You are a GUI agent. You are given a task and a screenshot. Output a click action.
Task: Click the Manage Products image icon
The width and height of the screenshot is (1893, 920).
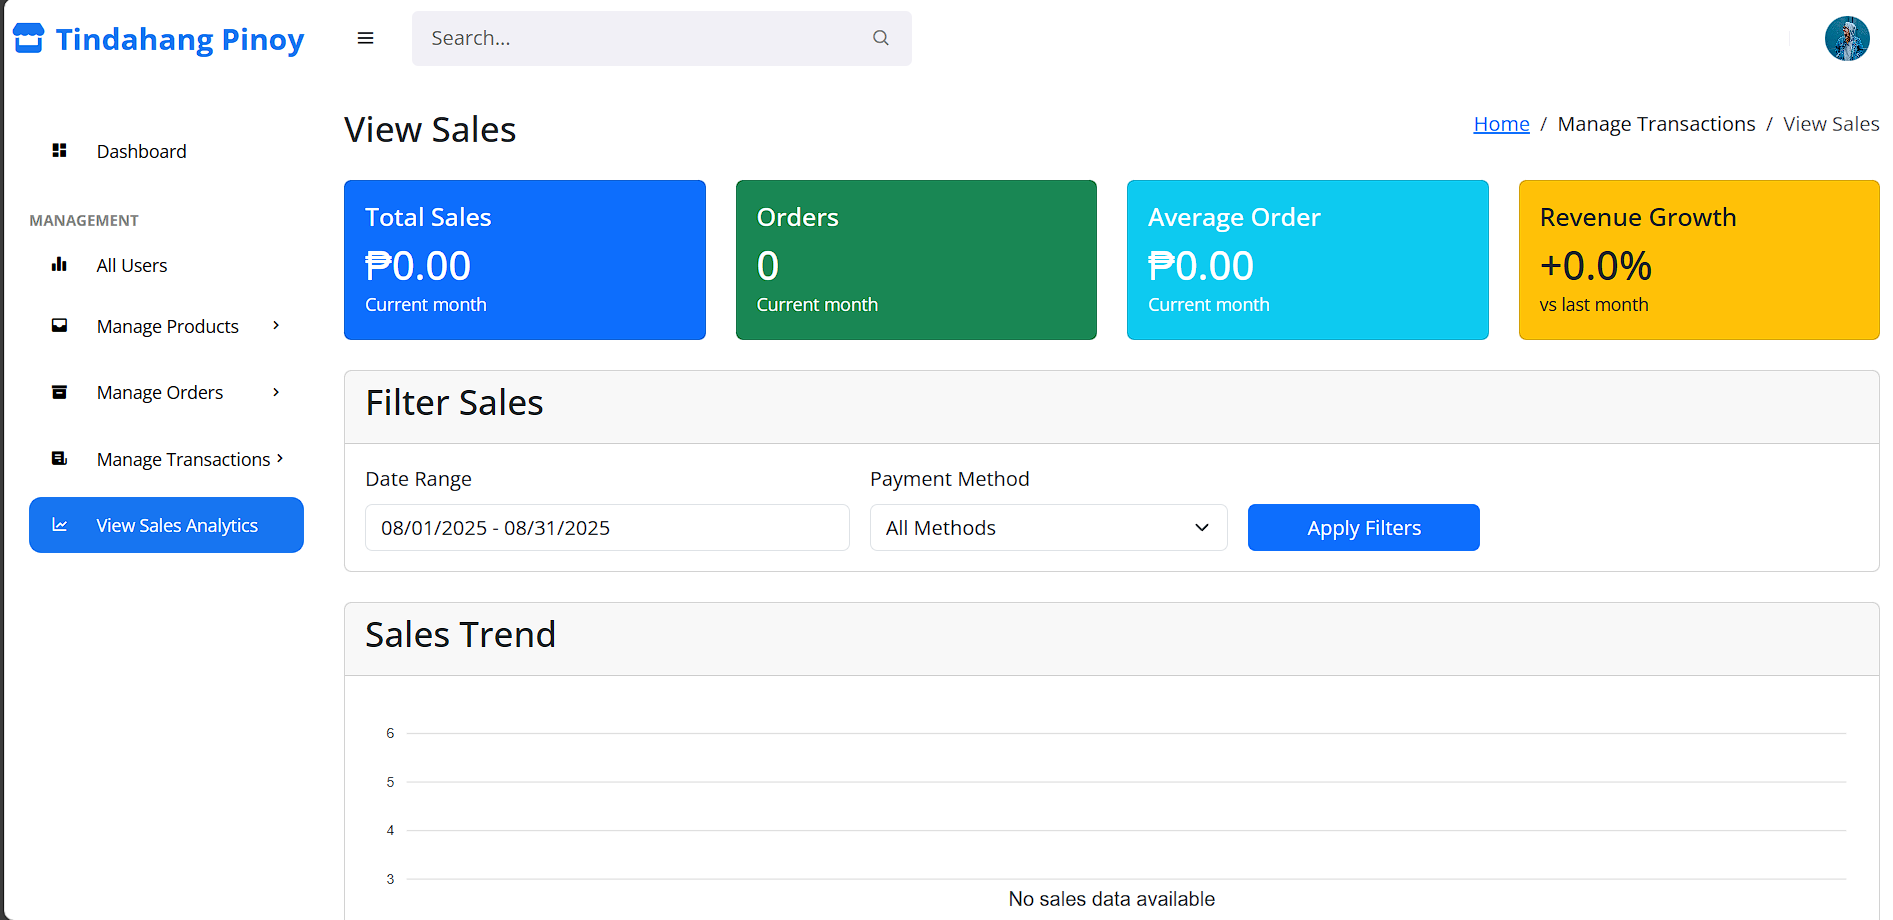tap(60, 325)
